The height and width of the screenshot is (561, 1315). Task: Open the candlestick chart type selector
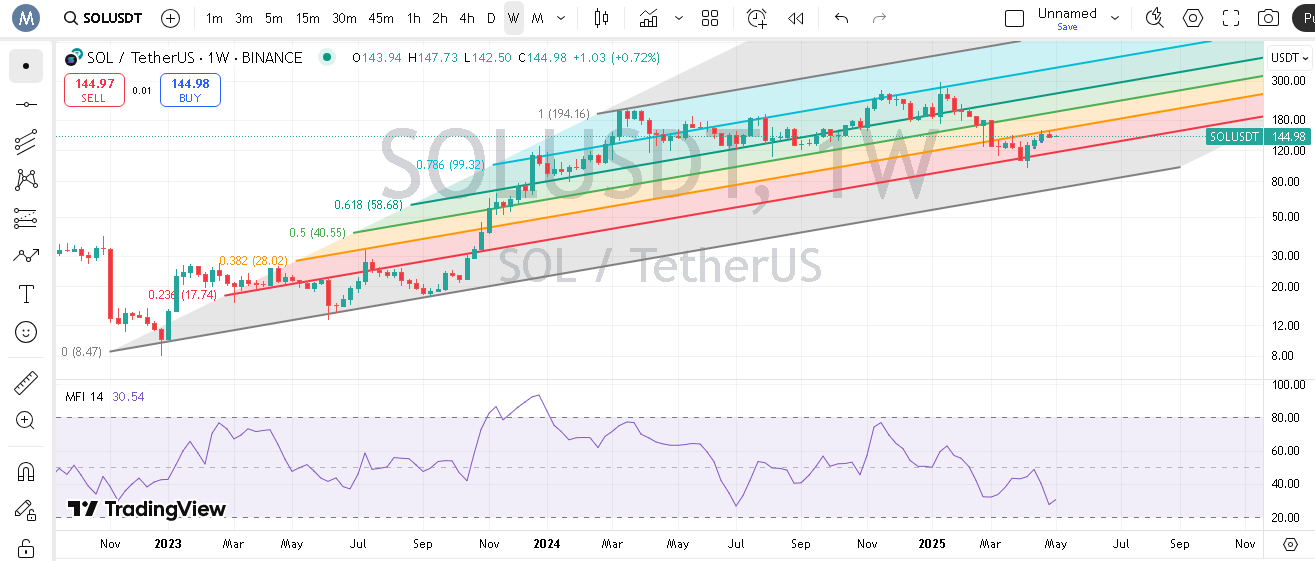[601, 18]
